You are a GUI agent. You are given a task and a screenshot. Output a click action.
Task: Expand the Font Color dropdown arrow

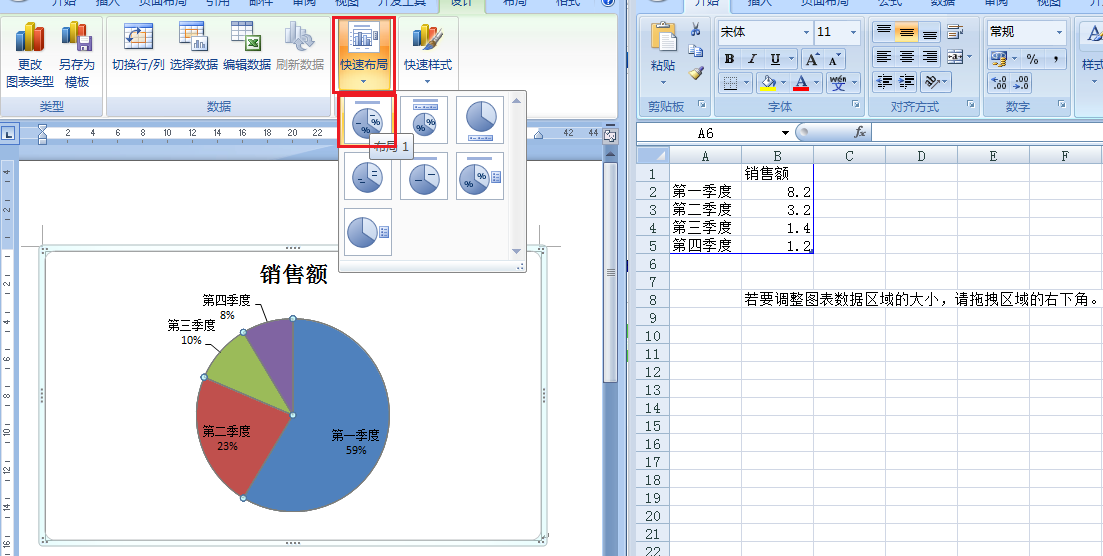tap(817, 83)
